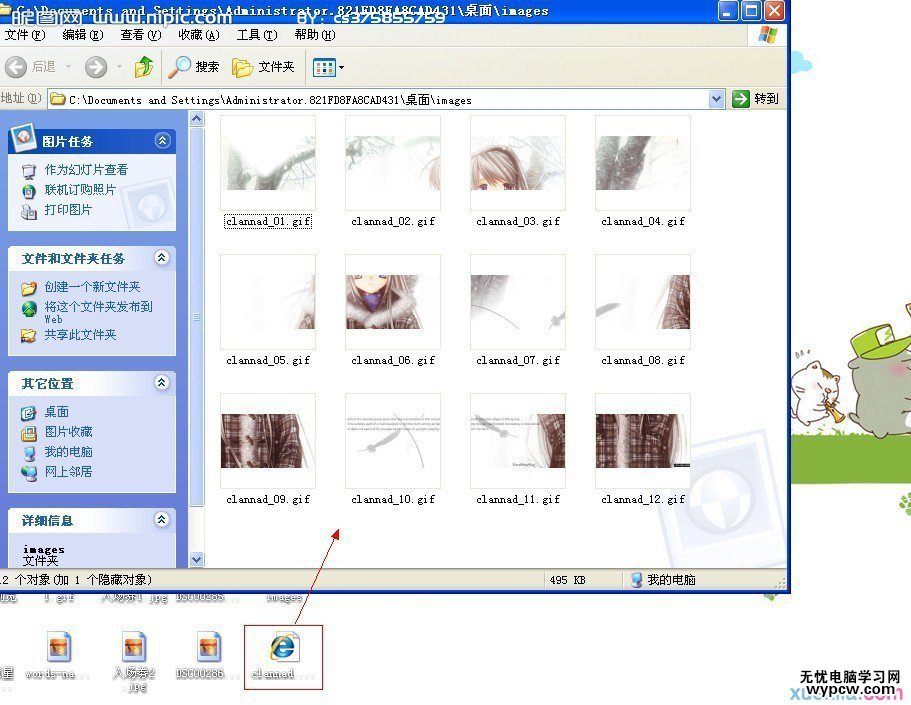This screenshot has height=705, width=911.
Task: Click Publish this folder to the Web
Action: 98,312
